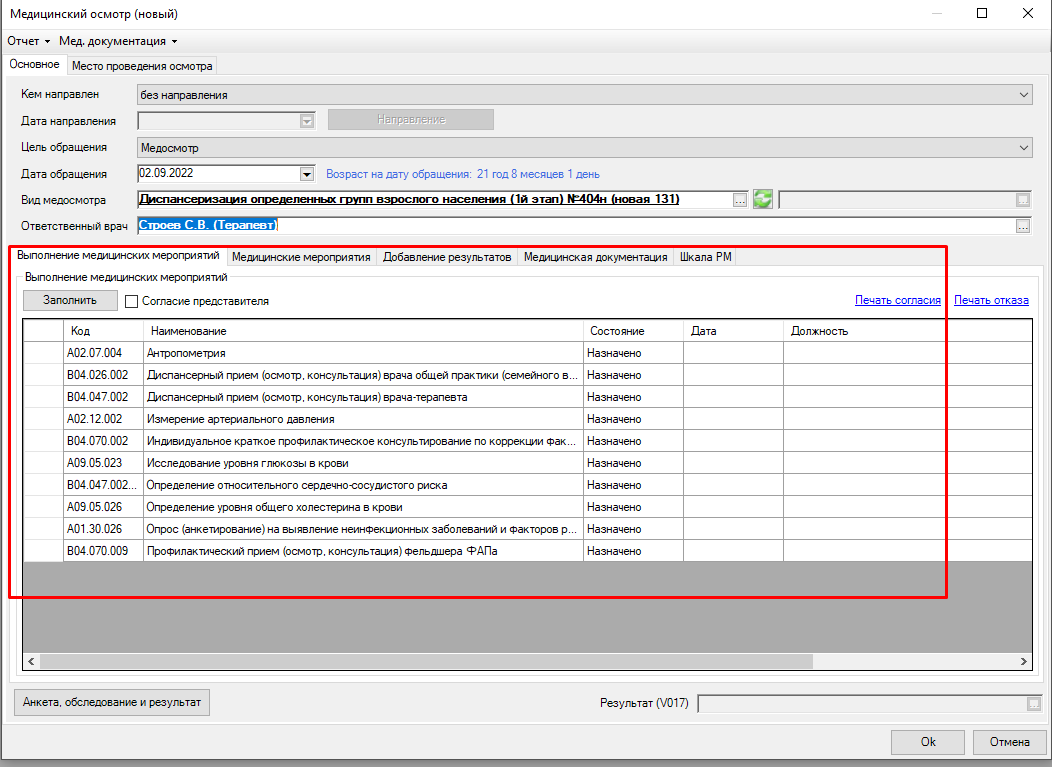
Task: Select the Опрос (анкетирование) row
Action: (x=528, y=529)
